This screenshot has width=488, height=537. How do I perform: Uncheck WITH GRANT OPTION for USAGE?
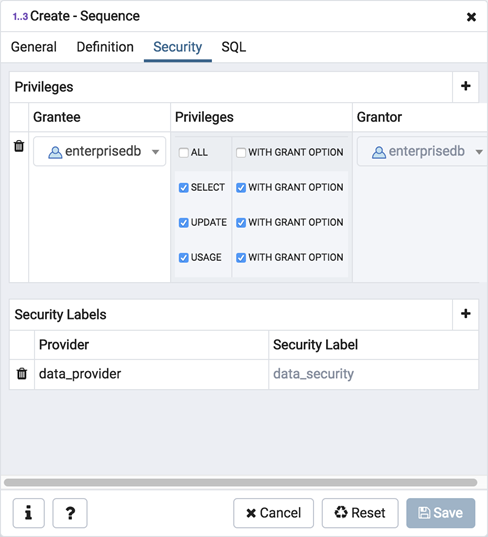pyautogui.click(x=241, y=258)
